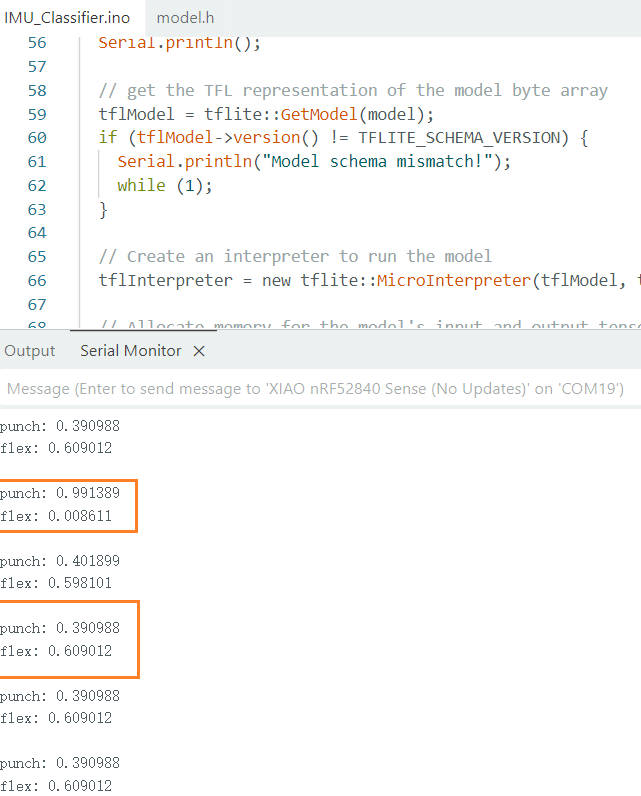The height and width of the screenshot is (796, 641).
Task: Click line number 63 in the gutter
Action: click(x=37, y=210)
